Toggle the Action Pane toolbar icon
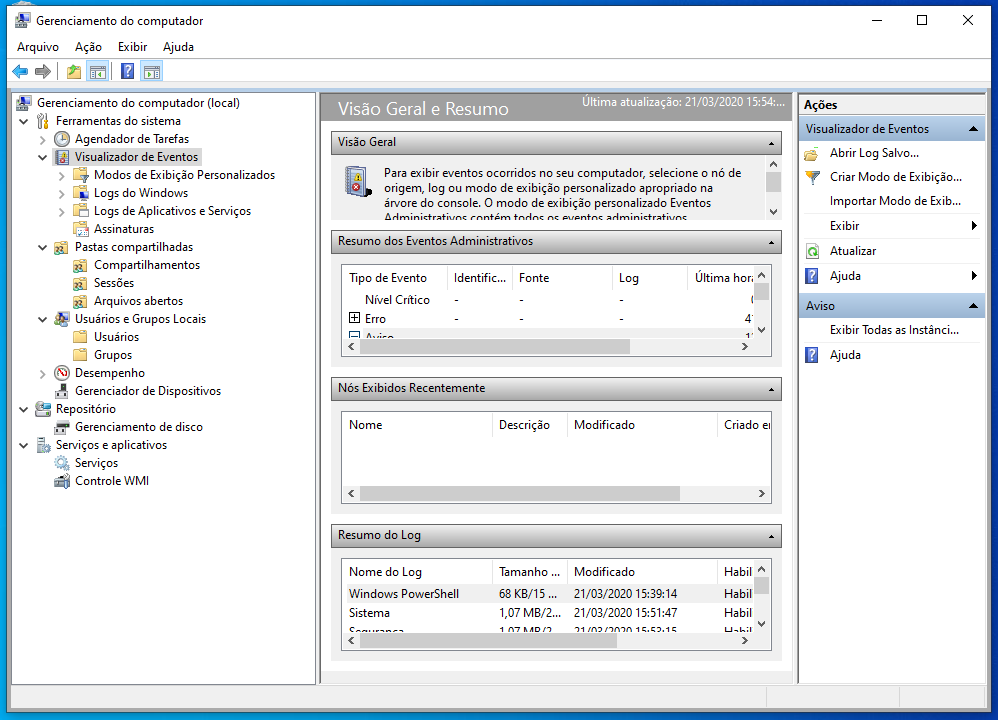The height and width of the screenshot is (720, 998). tap(151, 71)
